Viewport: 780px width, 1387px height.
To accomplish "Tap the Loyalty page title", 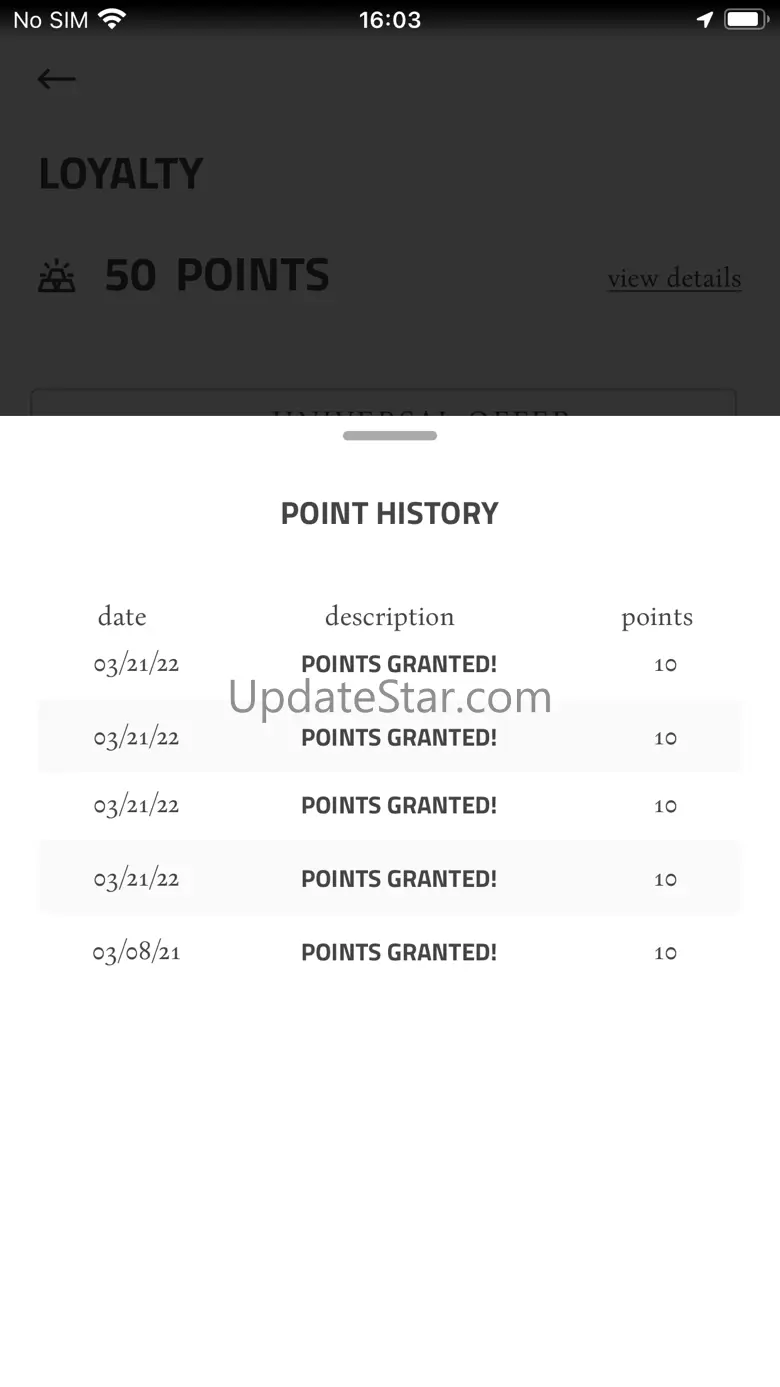I will coord(121,174).
